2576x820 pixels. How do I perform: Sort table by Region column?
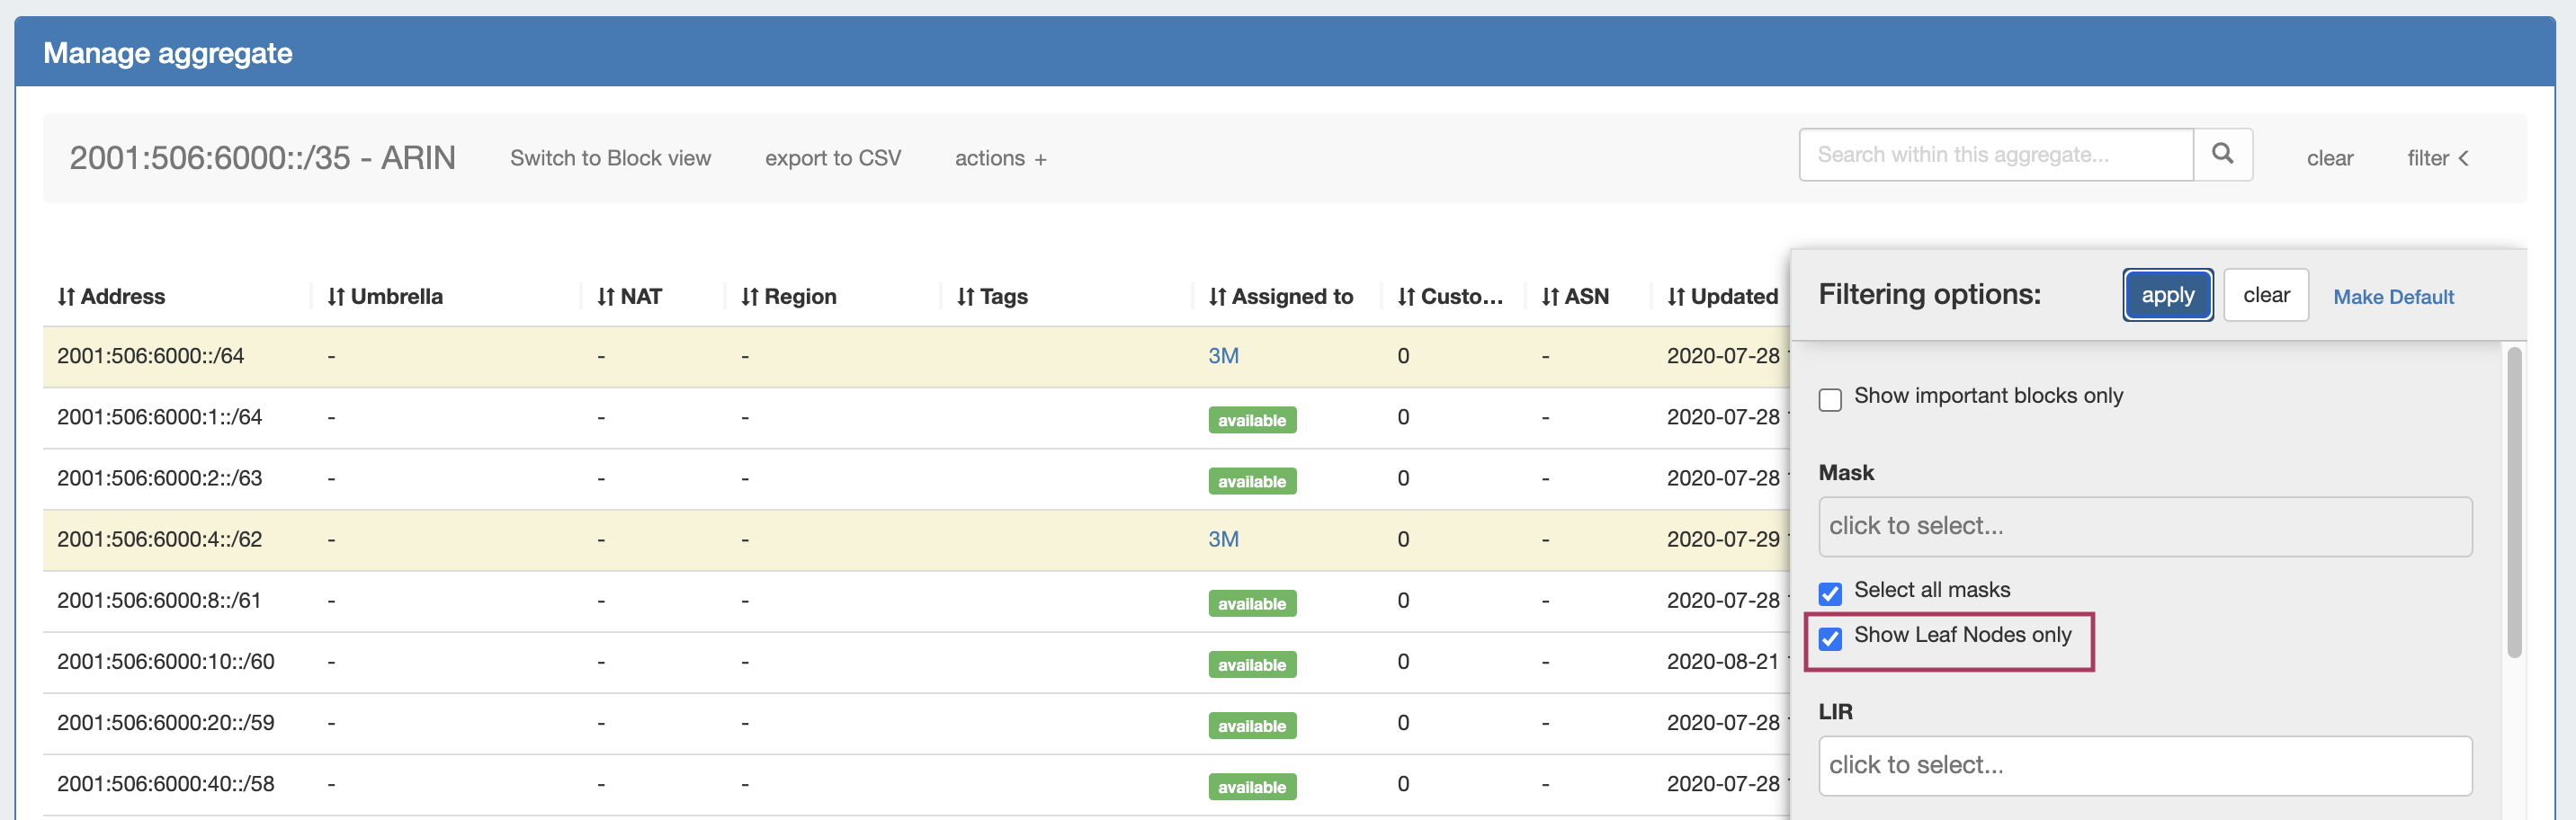point(788,297)
